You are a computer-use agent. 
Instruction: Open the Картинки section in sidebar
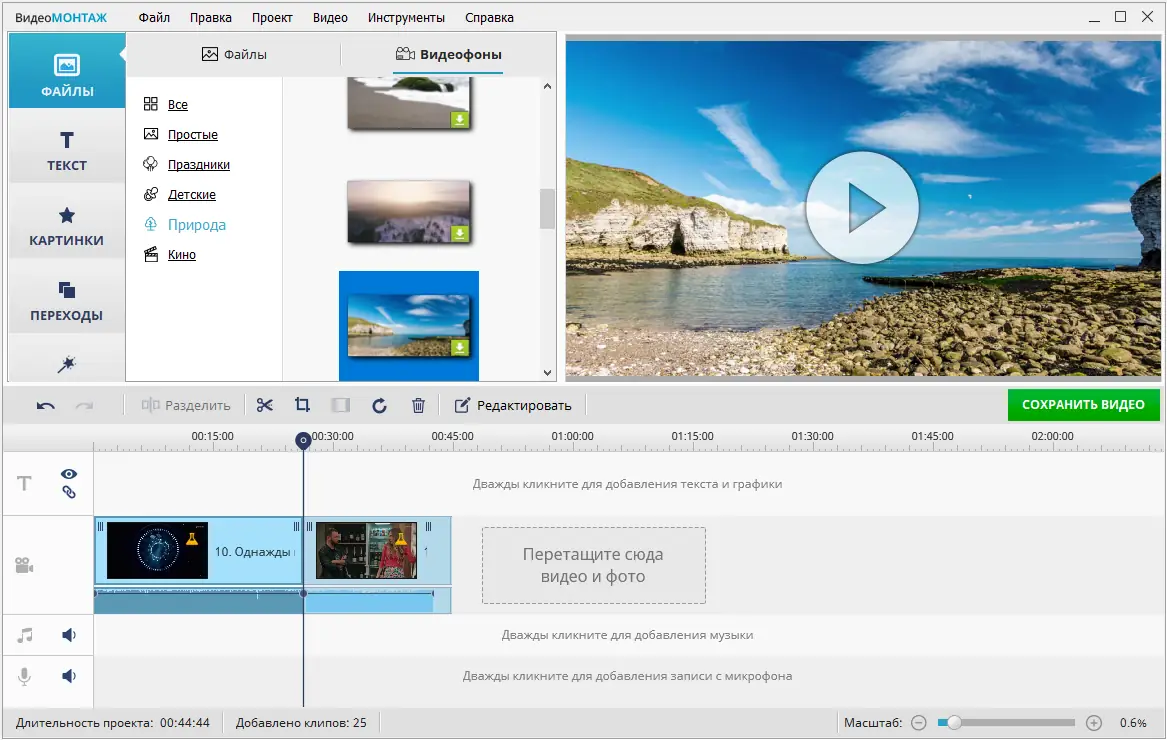point(67,226)
